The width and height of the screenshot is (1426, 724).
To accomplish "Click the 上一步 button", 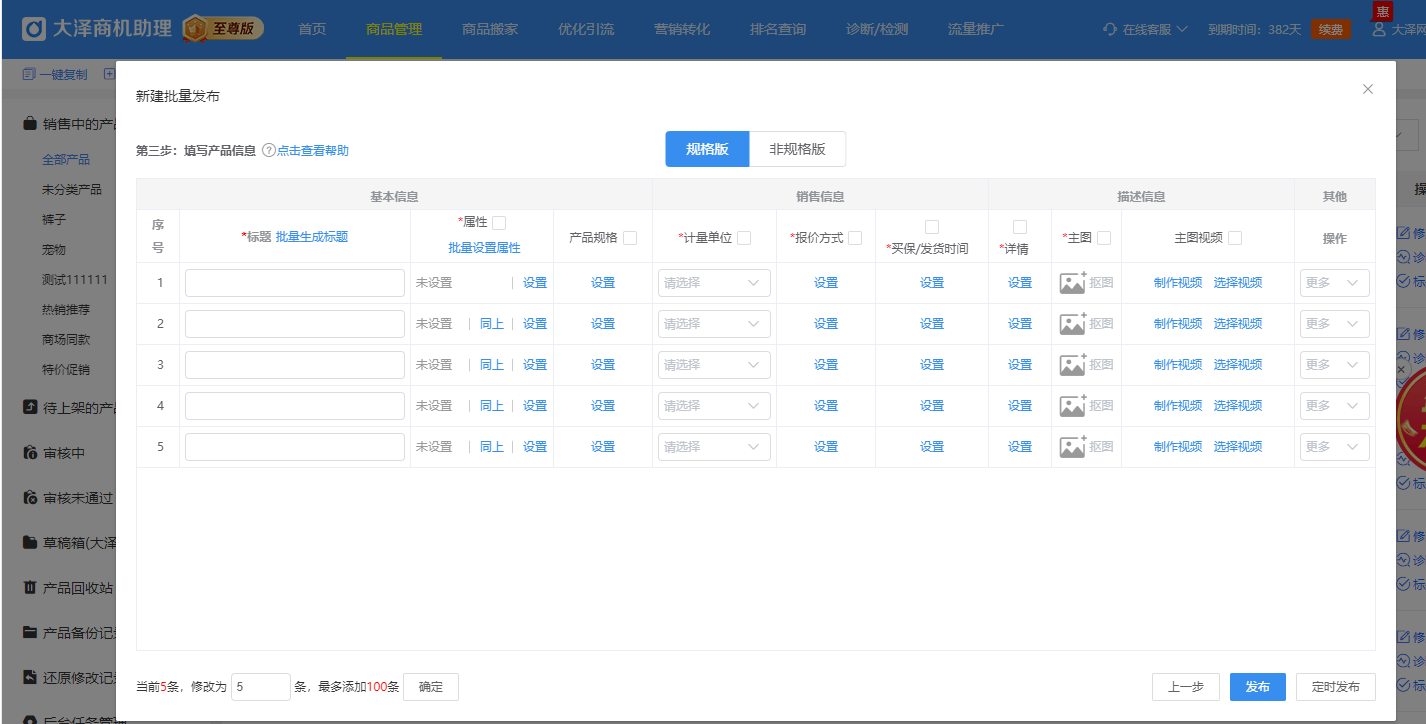I will [1185, 687].
